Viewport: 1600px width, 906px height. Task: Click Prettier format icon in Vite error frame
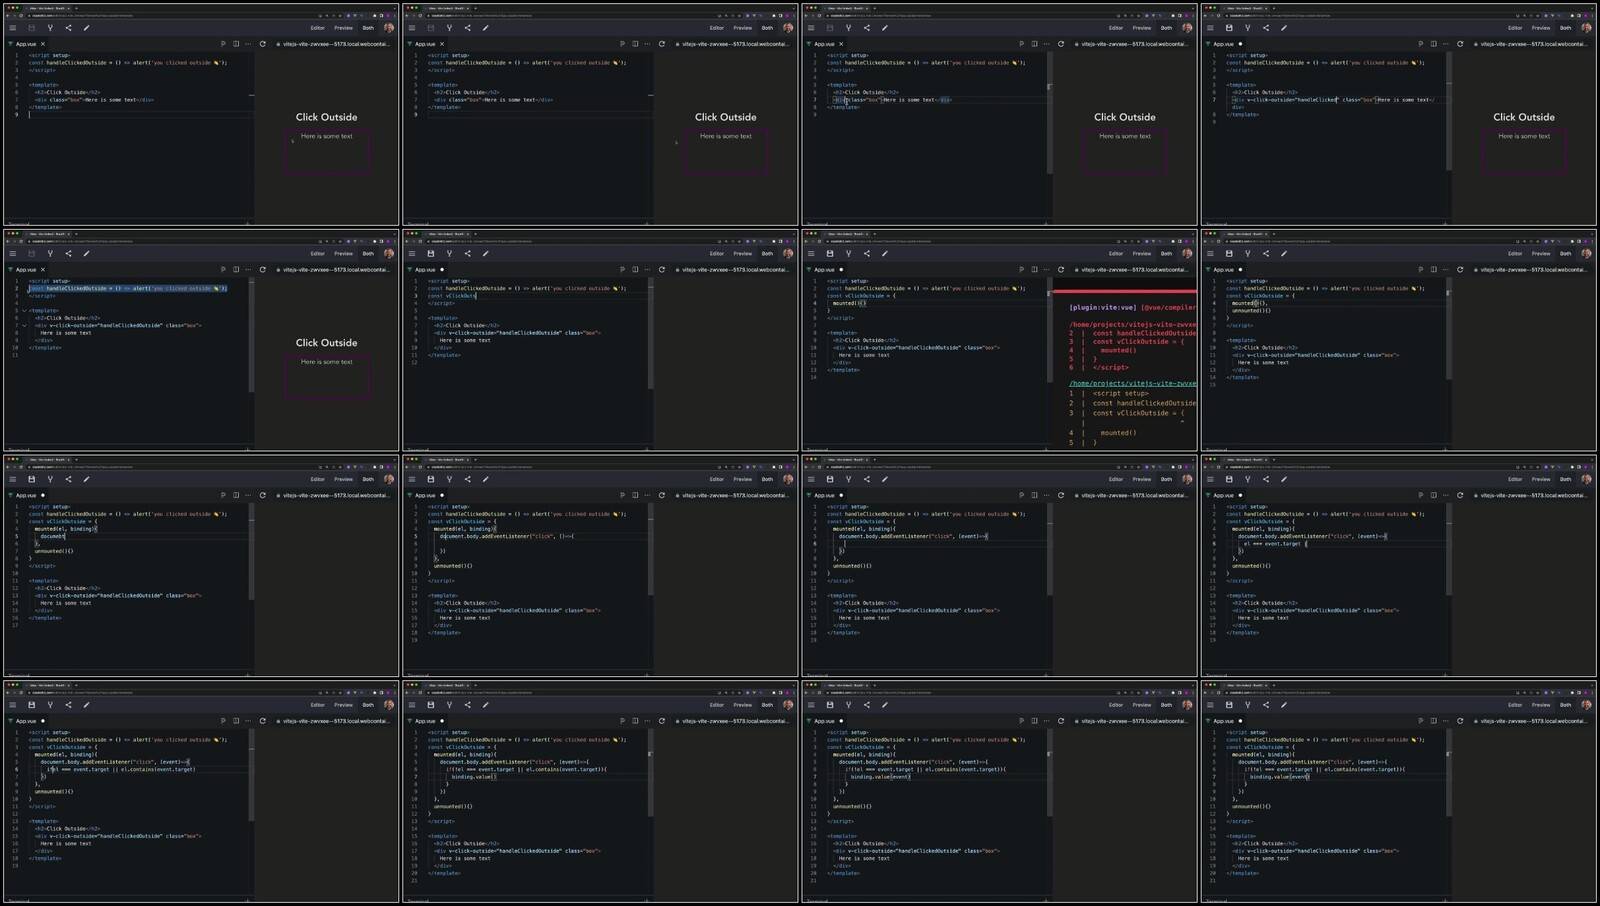tap(1021, 270)
